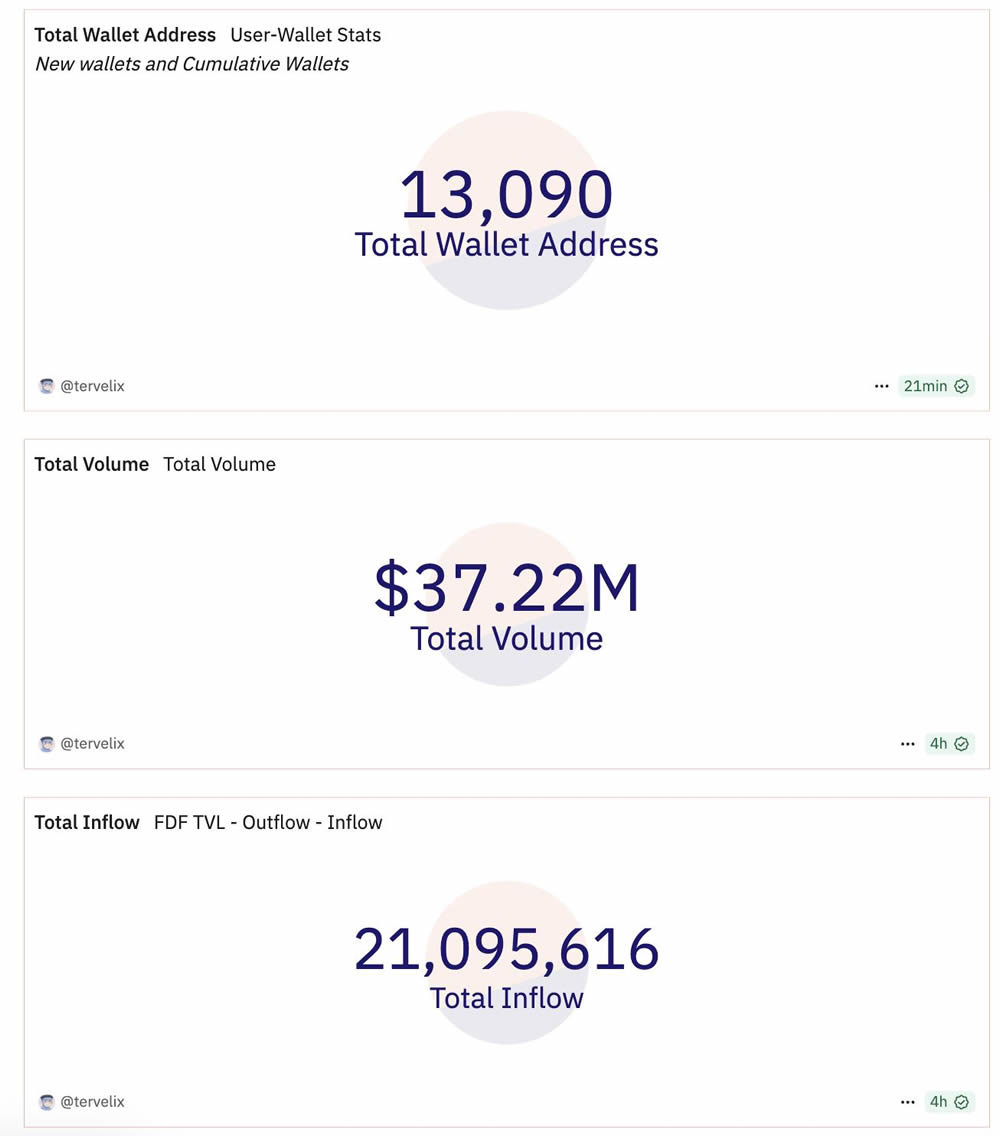Click the 13,090 wallet counter value
This screenshot has height=1136, width=1000.
coord(506,195)
